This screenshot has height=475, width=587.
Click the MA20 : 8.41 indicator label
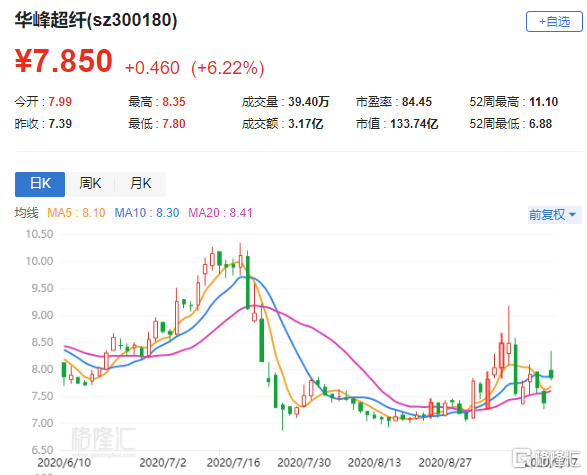pos(220,213)
